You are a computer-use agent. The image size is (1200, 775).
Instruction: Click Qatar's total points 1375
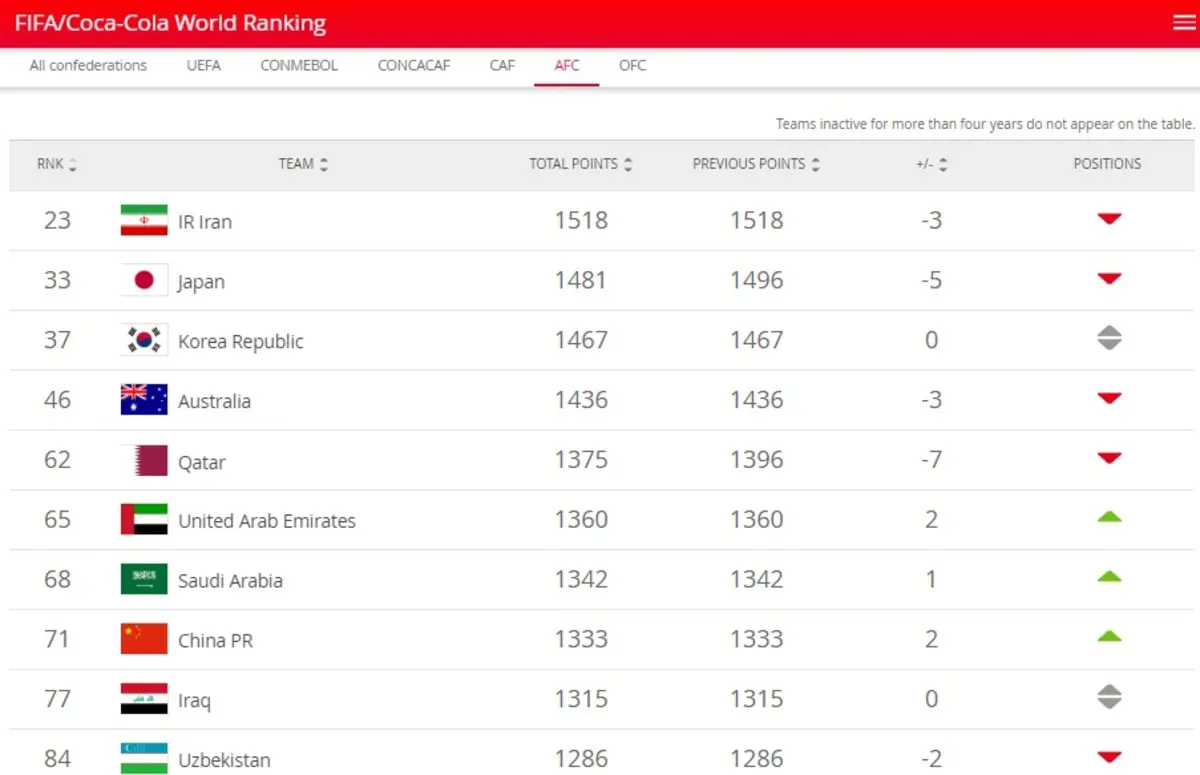click(x=581, y=460)
